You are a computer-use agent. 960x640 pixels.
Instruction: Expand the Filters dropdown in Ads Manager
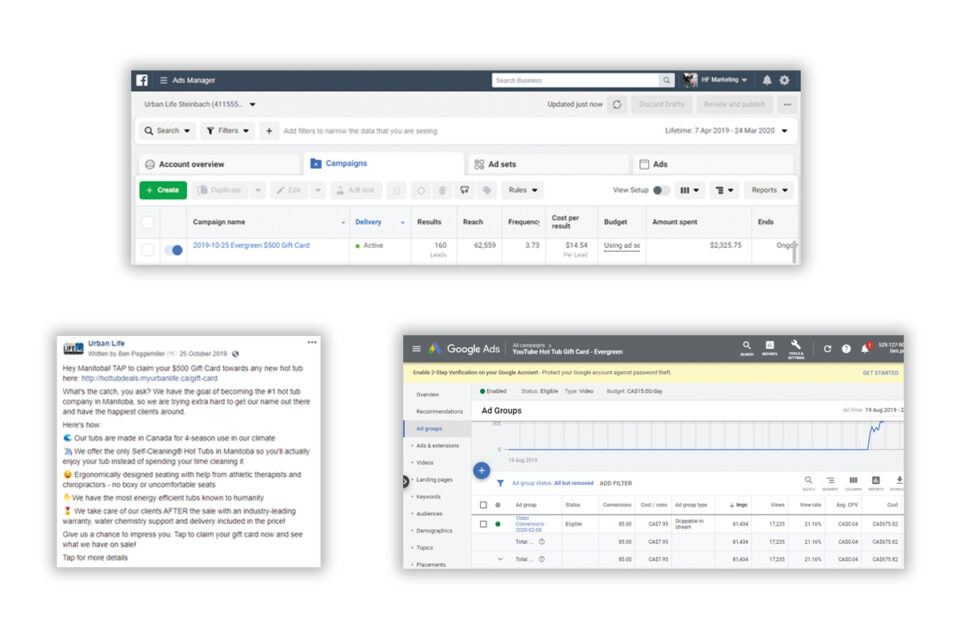(227, 130)
